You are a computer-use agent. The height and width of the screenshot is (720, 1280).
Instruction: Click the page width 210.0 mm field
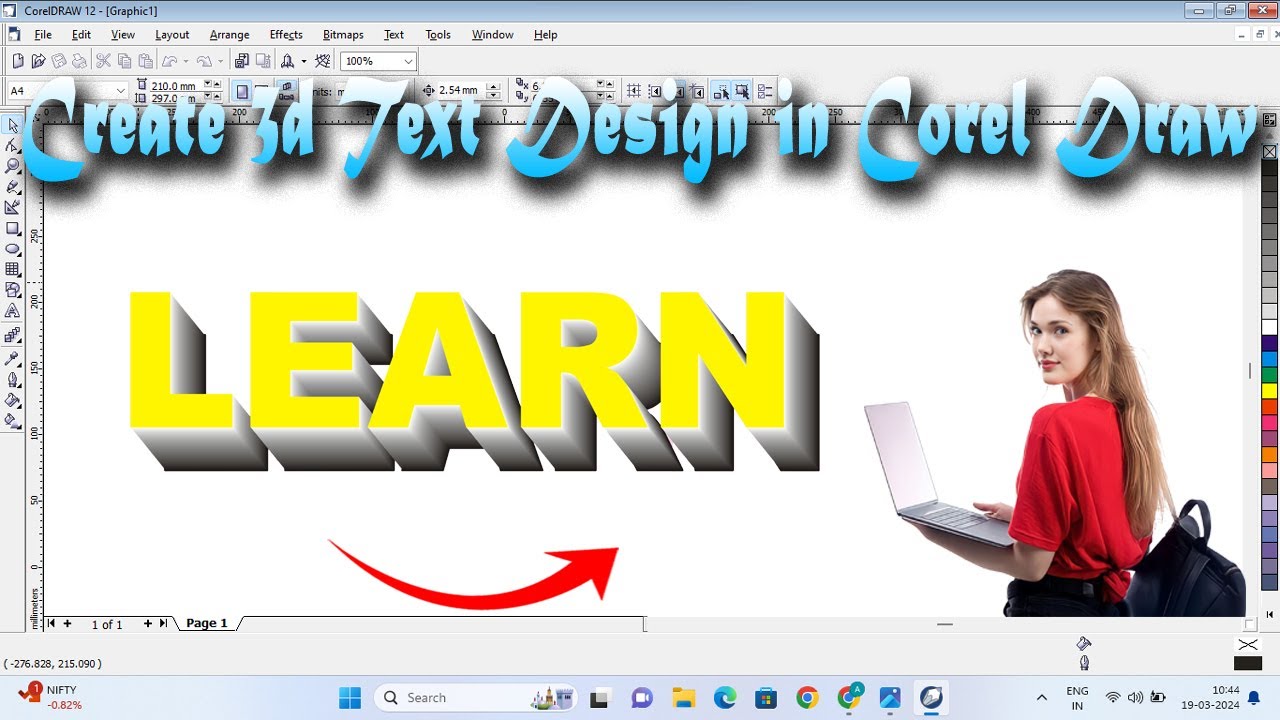tap(175, 86)
